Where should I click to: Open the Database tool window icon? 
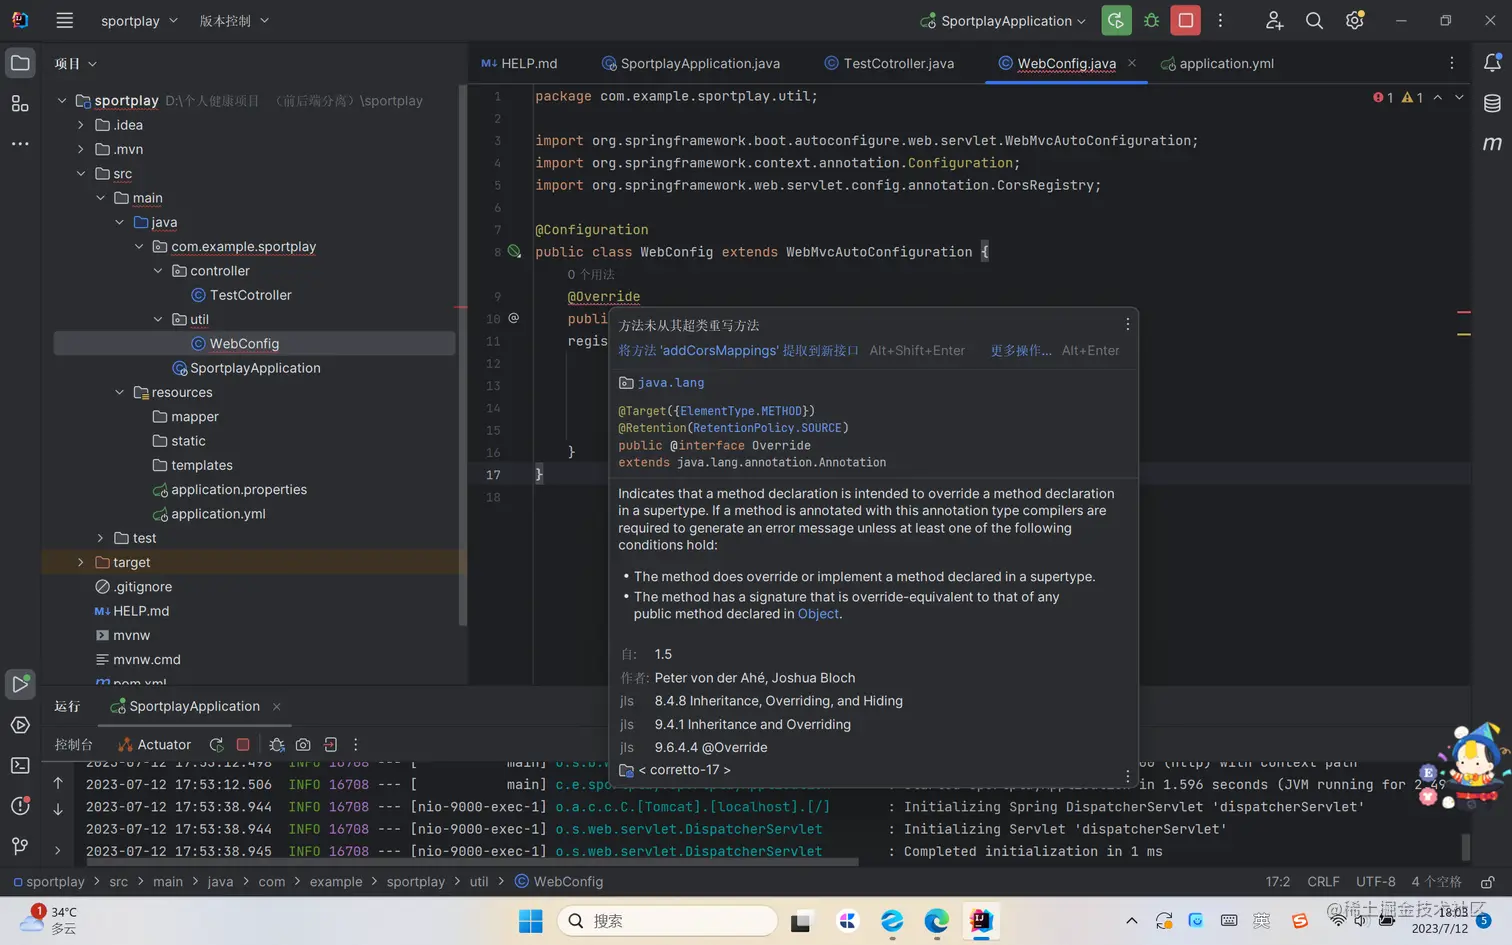point(1492,103)
